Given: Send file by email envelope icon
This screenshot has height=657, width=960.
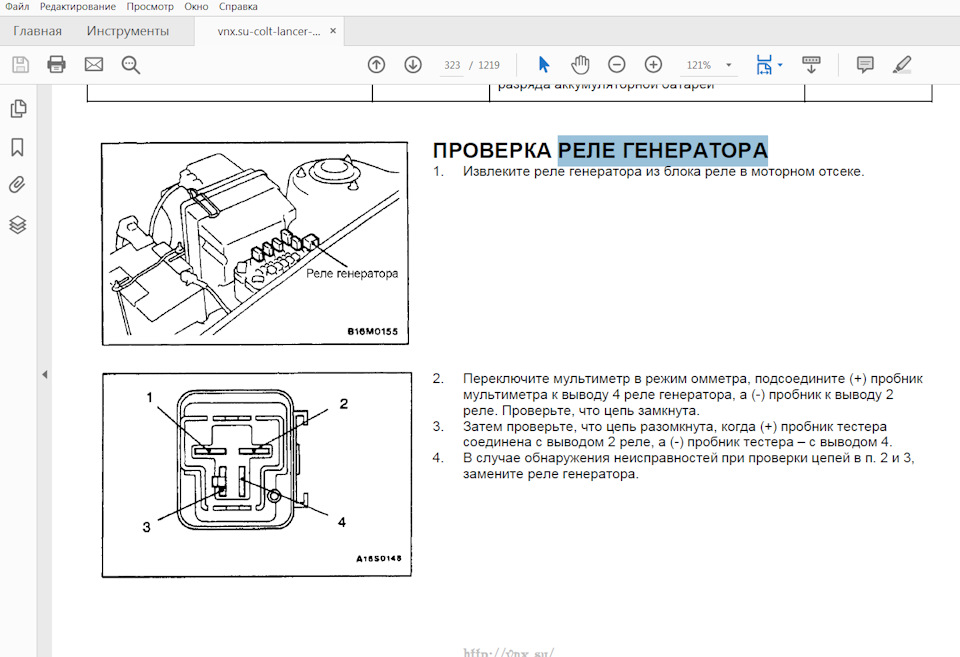Looking at the screenshot, I should tap(94, 64).
